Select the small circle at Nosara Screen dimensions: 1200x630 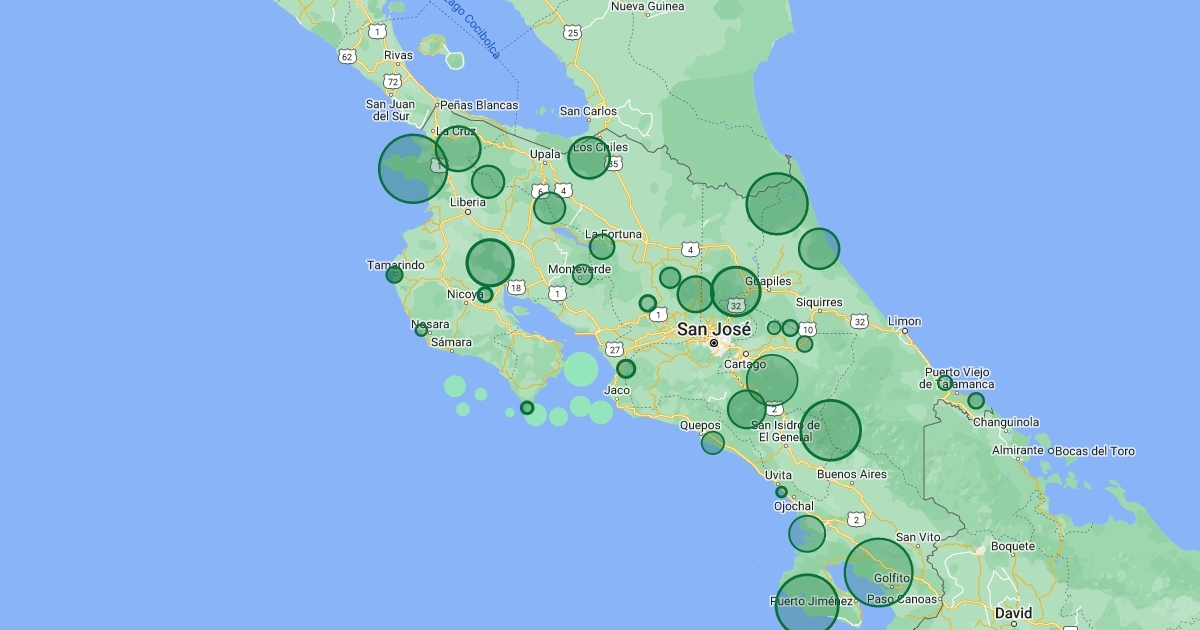[421, 330]
